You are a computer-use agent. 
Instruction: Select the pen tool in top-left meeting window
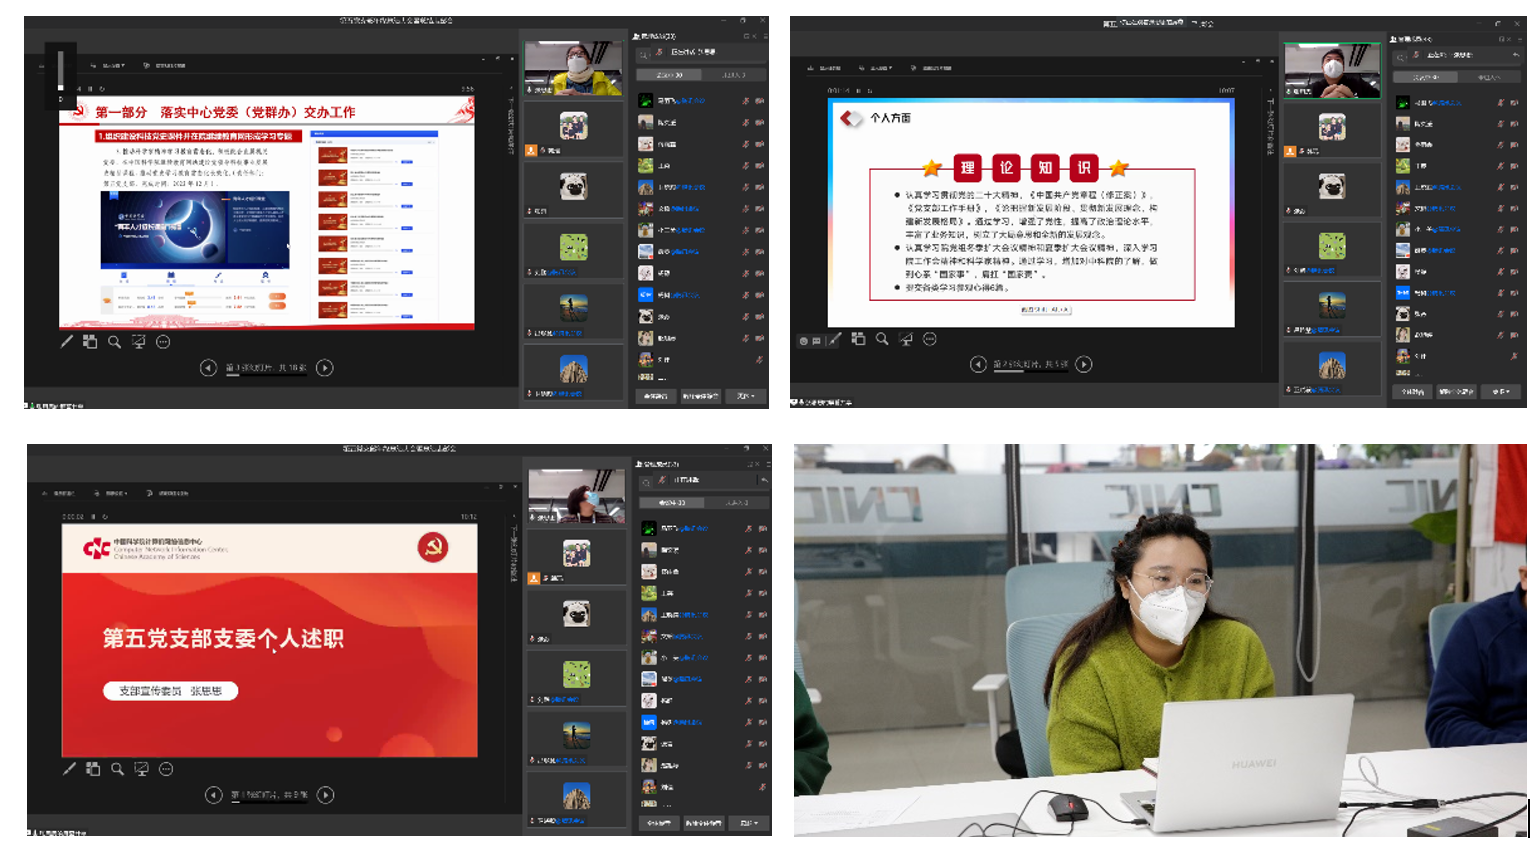(67, 342)
